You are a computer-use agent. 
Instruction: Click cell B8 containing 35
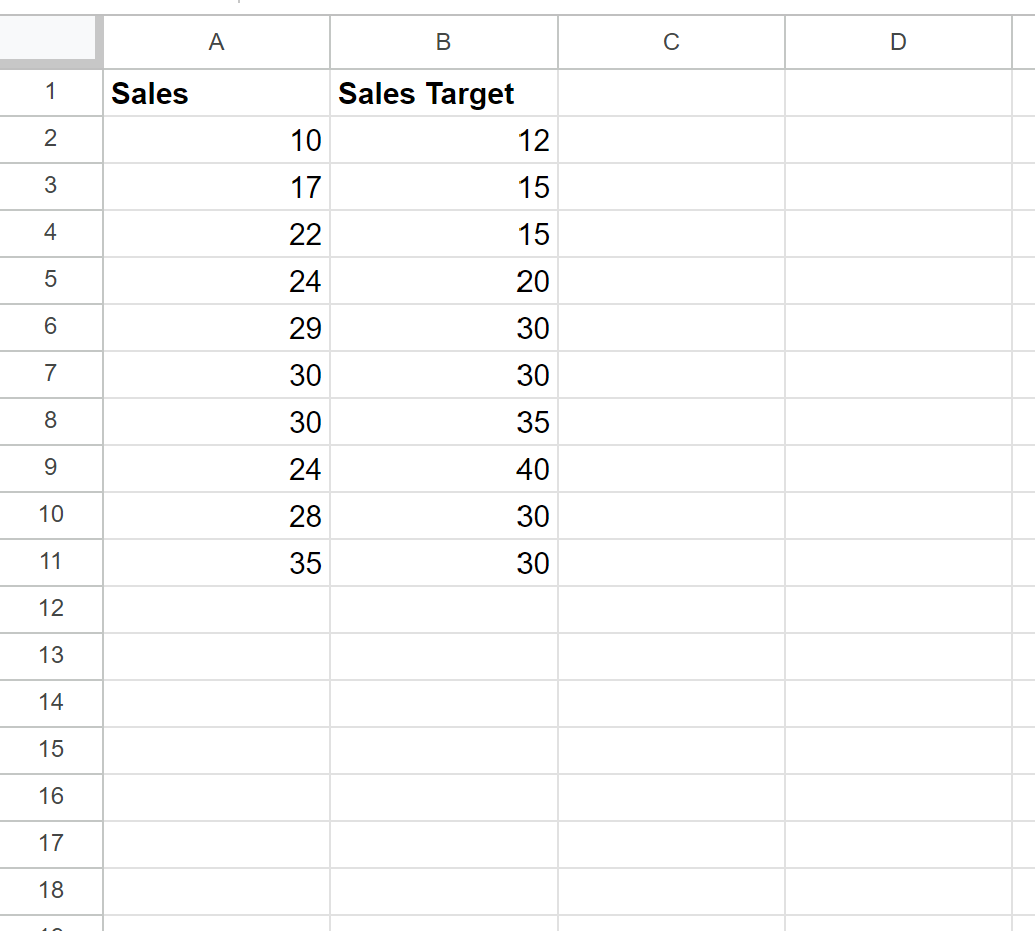coord(444,421)
